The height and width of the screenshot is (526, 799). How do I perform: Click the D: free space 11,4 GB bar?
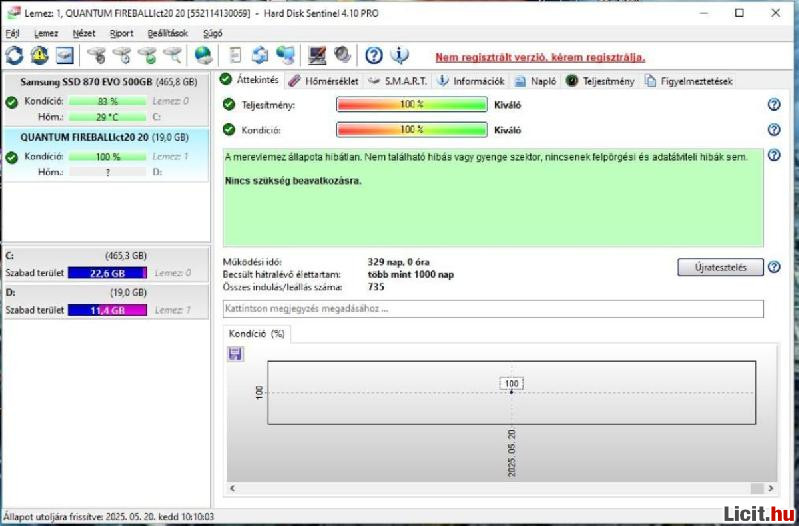(107, 310)
